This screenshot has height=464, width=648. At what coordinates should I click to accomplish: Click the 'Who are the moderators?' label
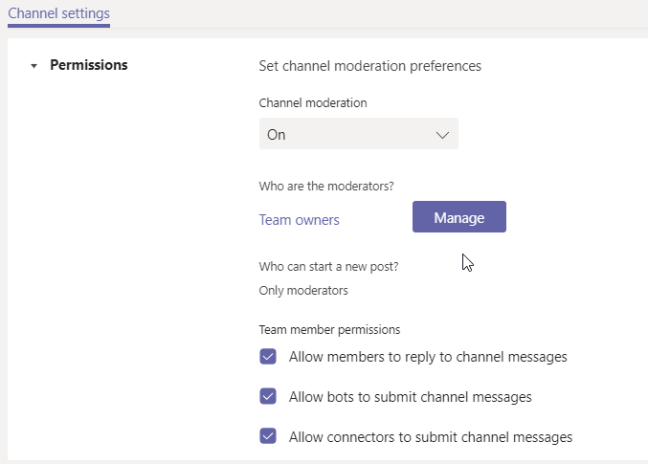click(326, 186)
